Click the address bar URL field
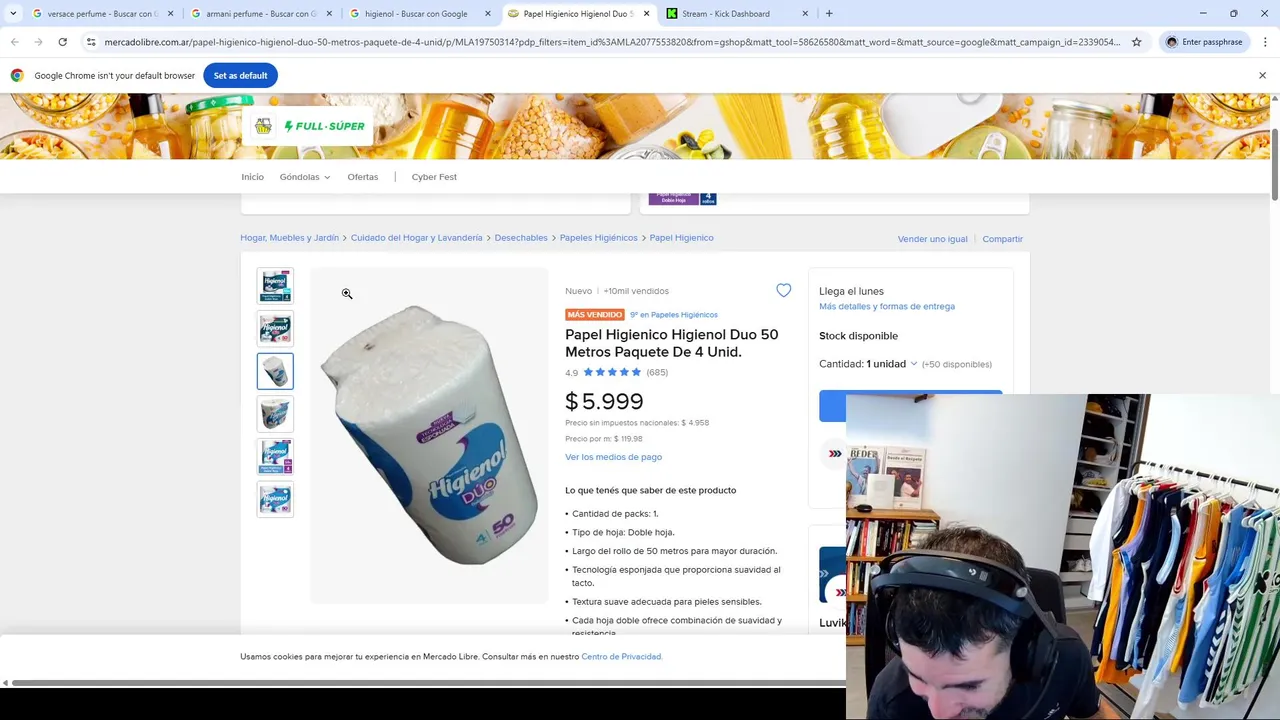The width and height of the screenshot is (1280, 720). [612, 42]
